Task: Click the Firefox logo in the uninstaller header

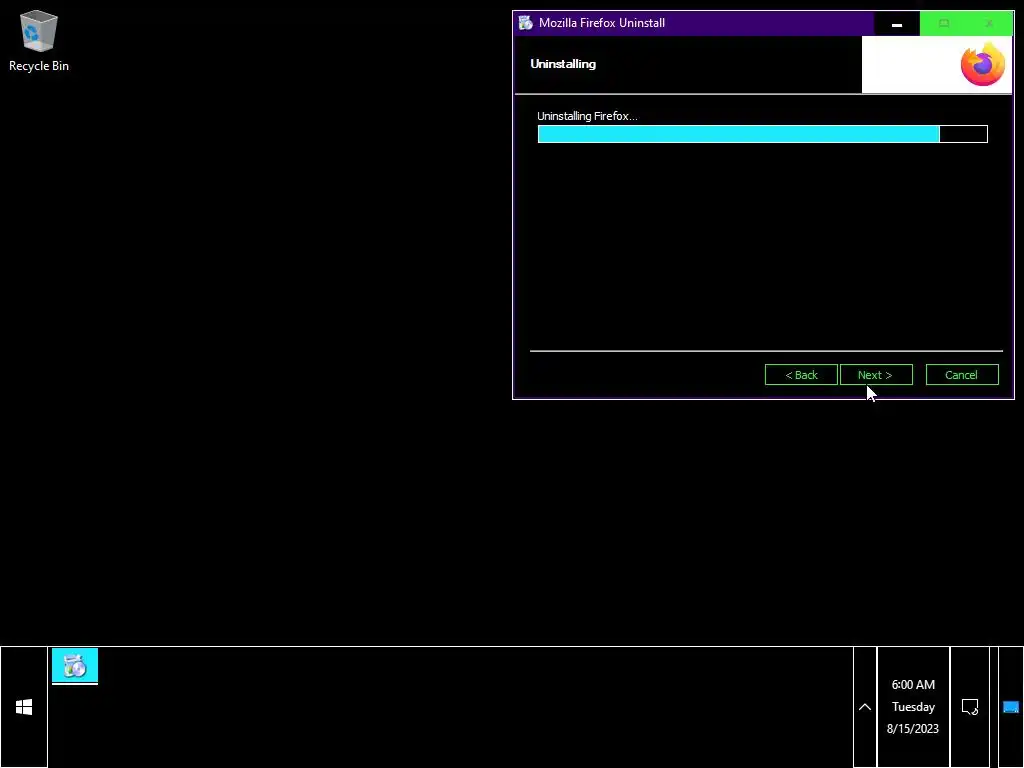Action: point(982,64)
